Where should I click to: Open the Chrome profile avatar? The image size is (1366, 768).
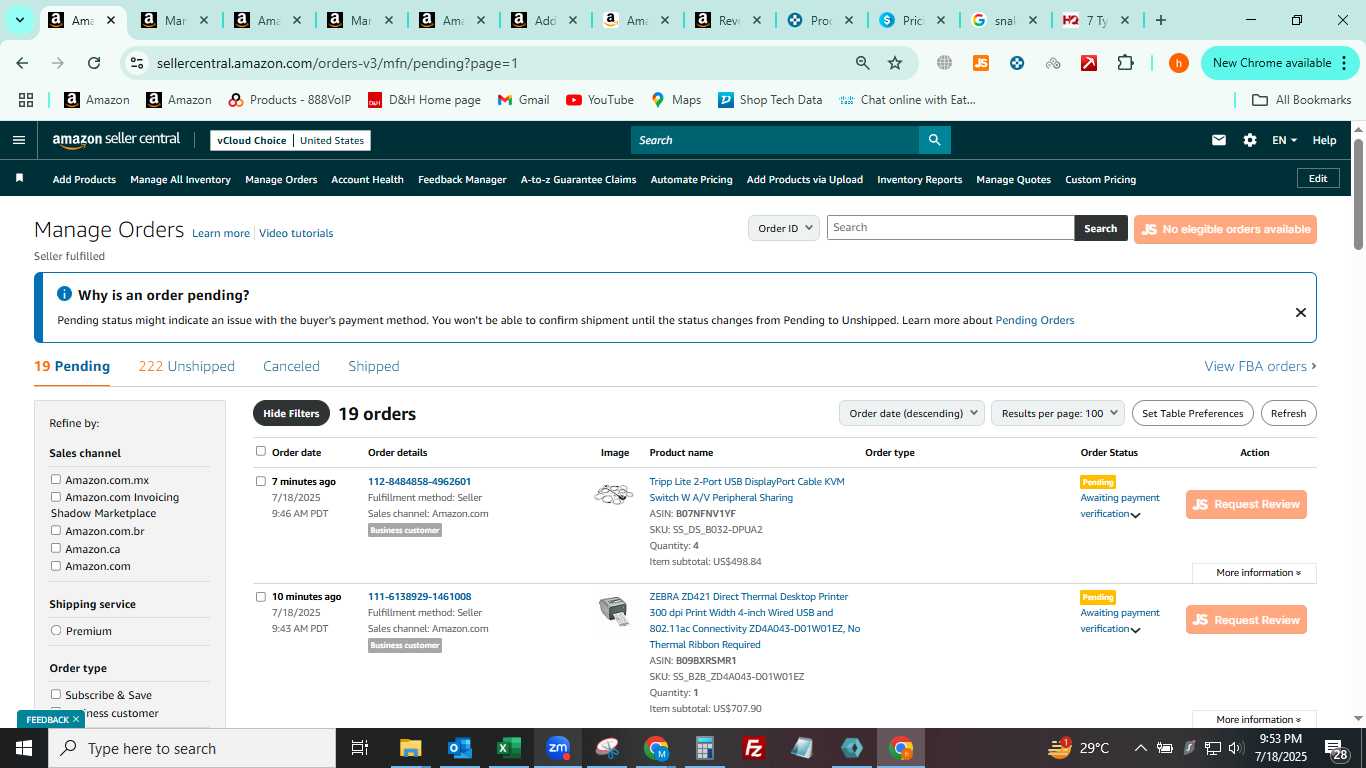coord(1178,63)
